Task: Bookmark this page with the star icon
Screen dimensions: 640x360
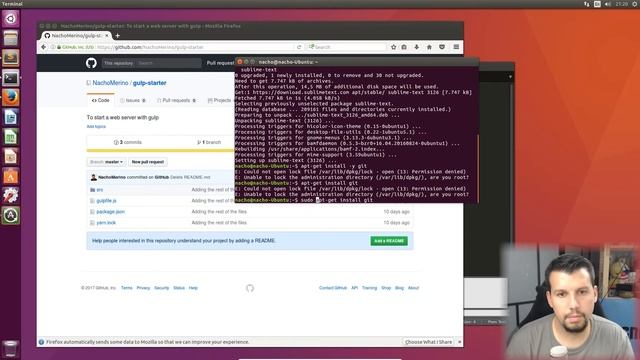Action: click(x=393, y=47)
